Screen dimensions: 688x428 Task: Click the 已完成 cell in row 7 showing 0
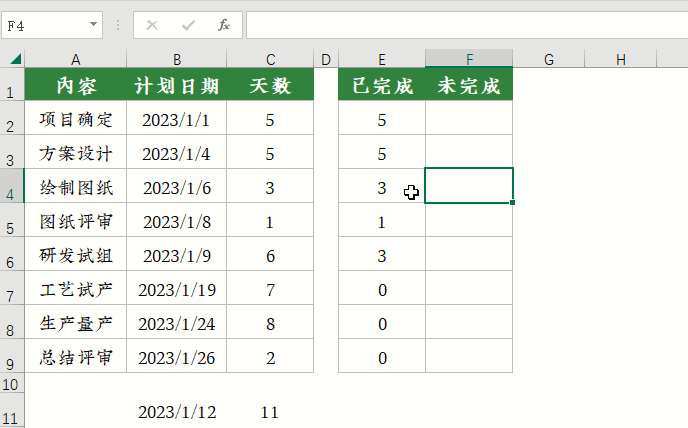pos(382,288)
